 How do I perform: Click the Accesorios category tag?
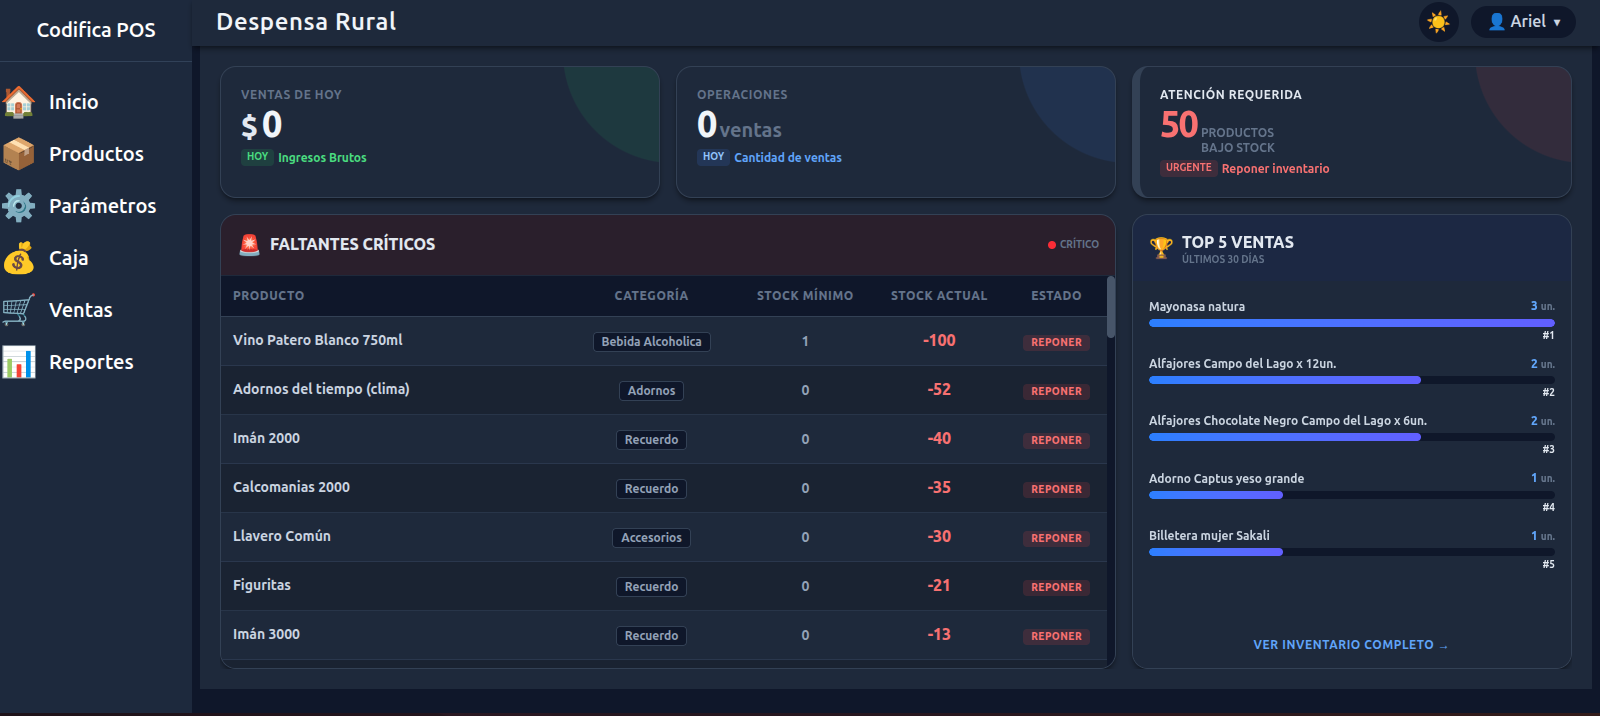click(x=651, y=538)
